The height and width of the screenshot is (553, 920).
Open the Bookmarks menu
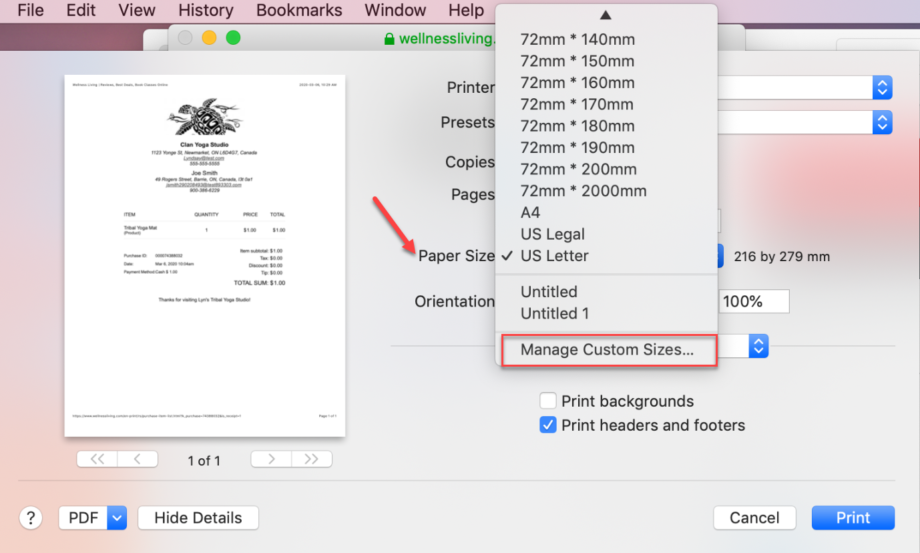(x=299, y=11)
